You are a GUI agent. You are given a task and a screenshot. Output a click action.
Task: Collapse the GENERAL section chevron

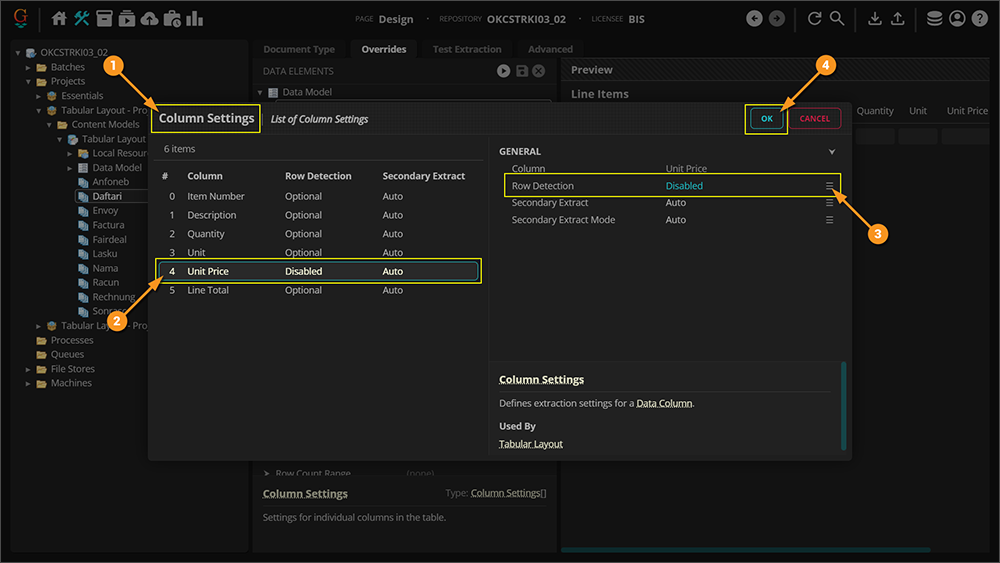[x=832, y=152]
